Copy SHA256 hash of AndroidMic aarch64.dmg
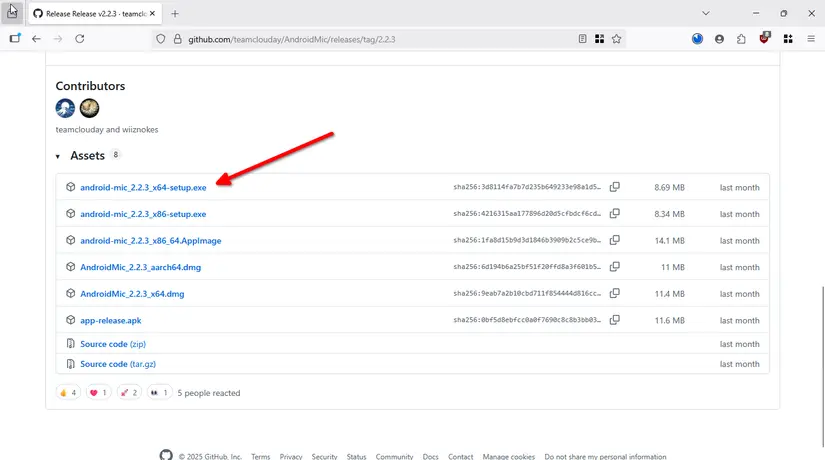 tap(615, 267)
